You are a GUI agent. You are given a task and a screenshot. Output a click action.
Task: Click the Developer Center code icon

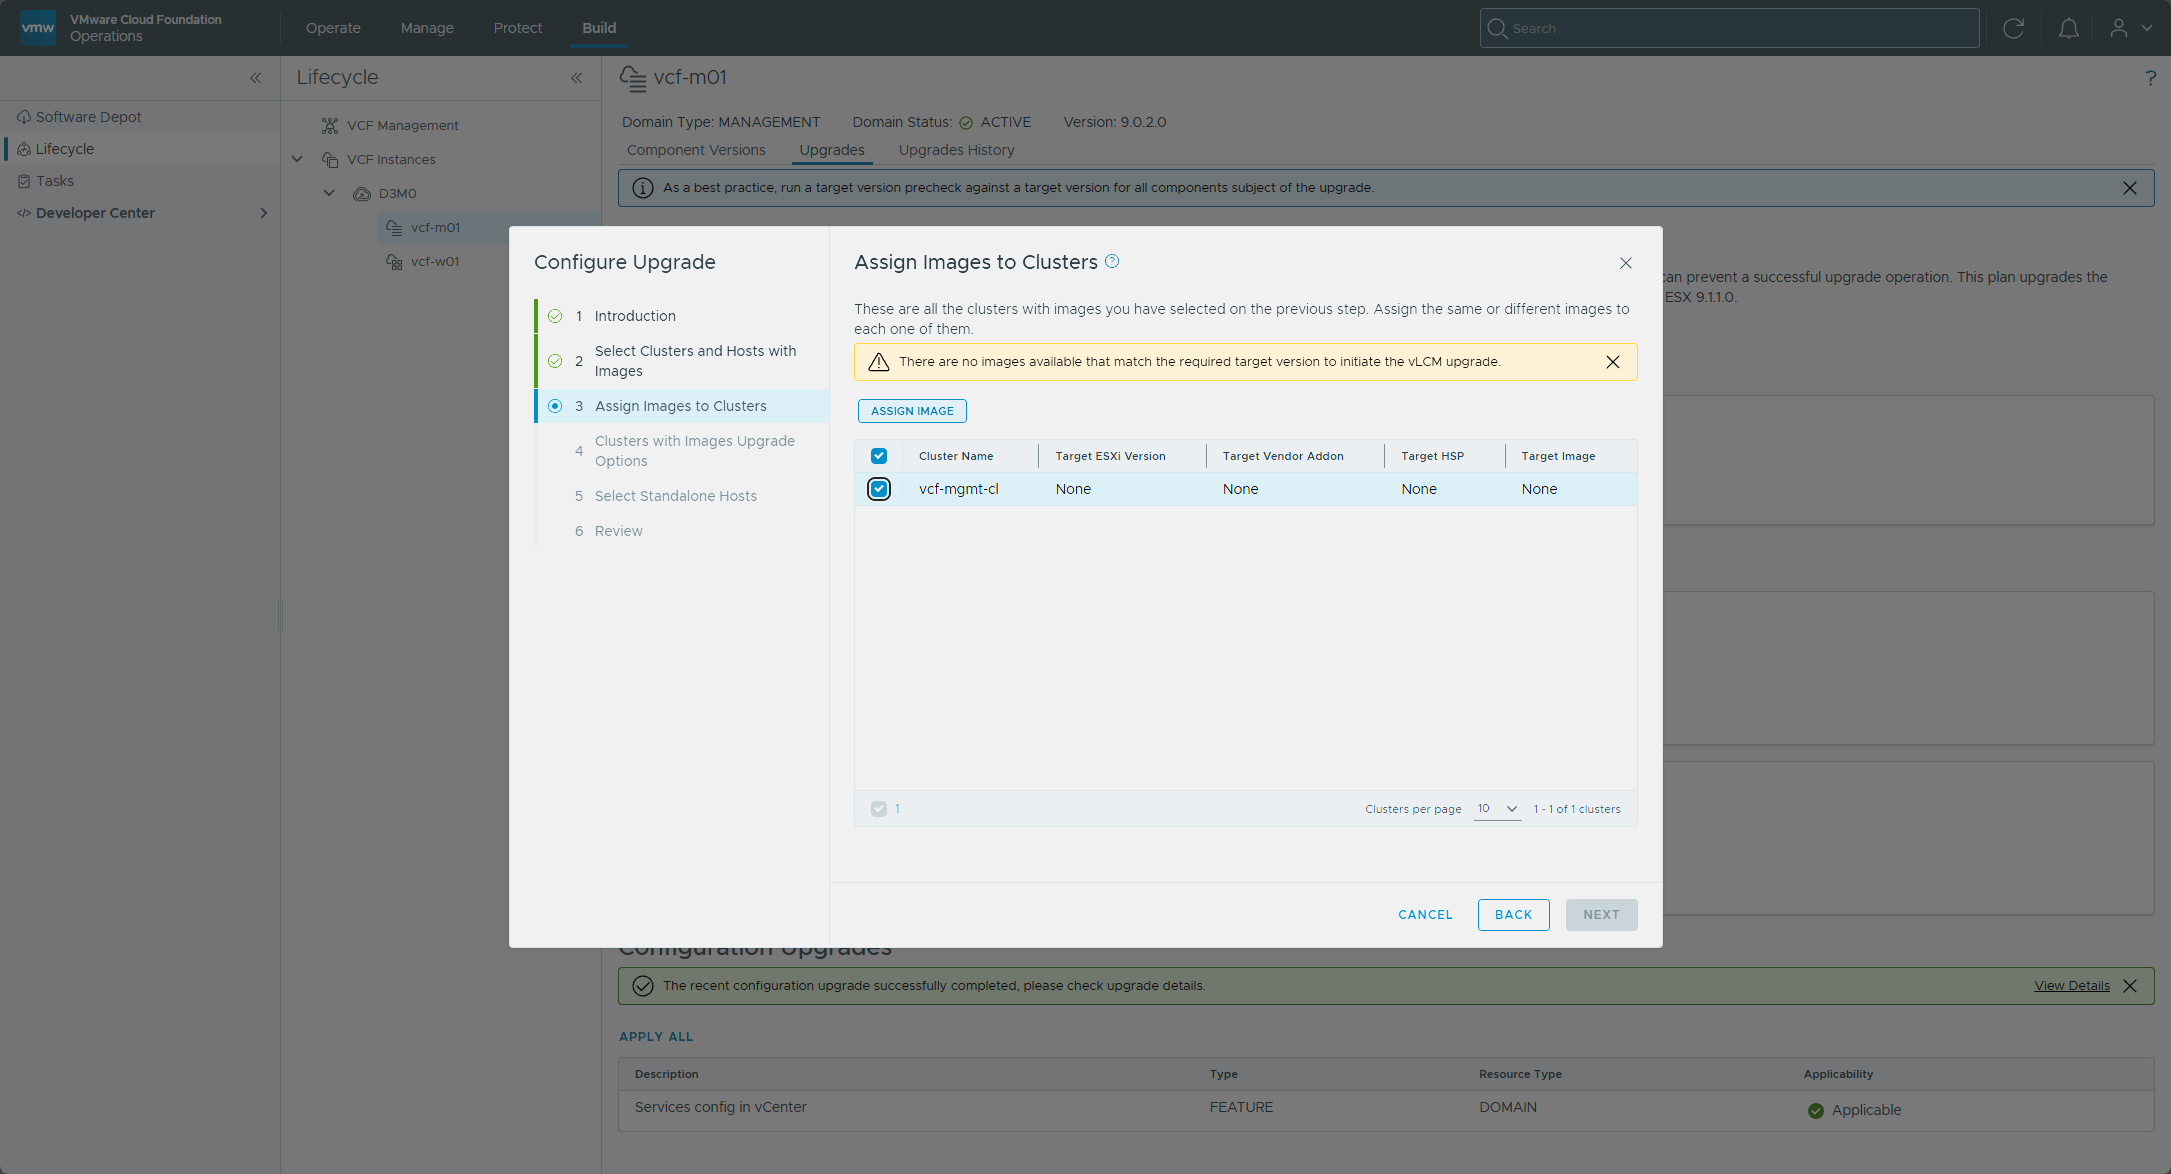tap(24, 213)
